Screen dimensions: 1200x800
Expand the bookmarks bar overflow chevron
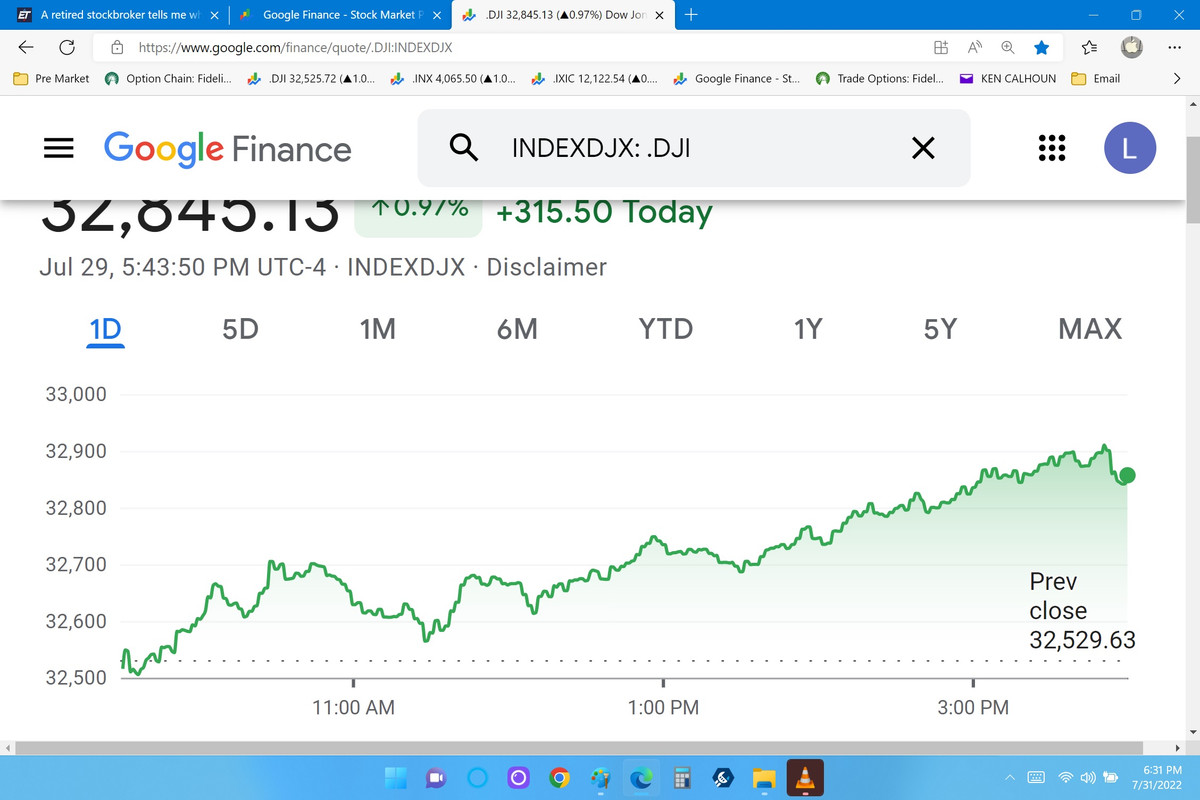click(x=1176, y=78)
